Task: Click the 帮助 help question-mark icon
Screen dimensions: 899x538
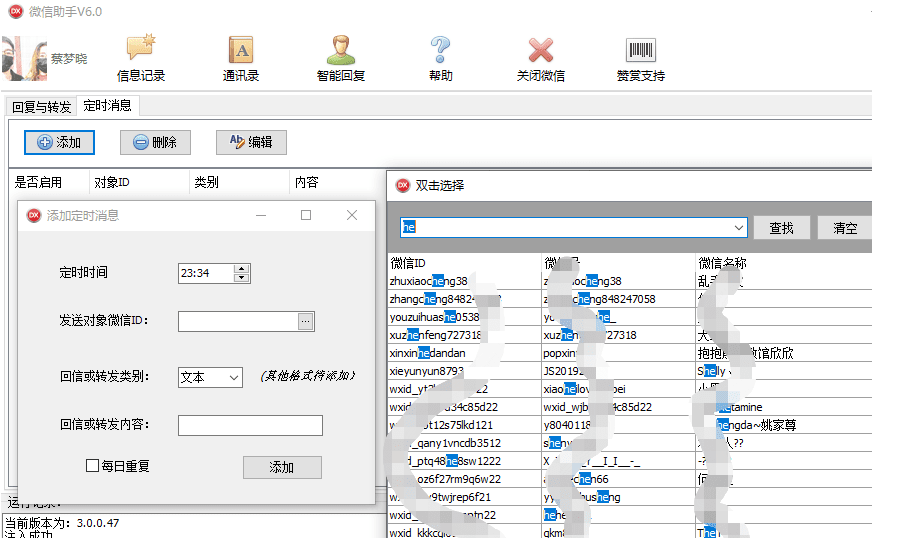Action: click(440, 57)
